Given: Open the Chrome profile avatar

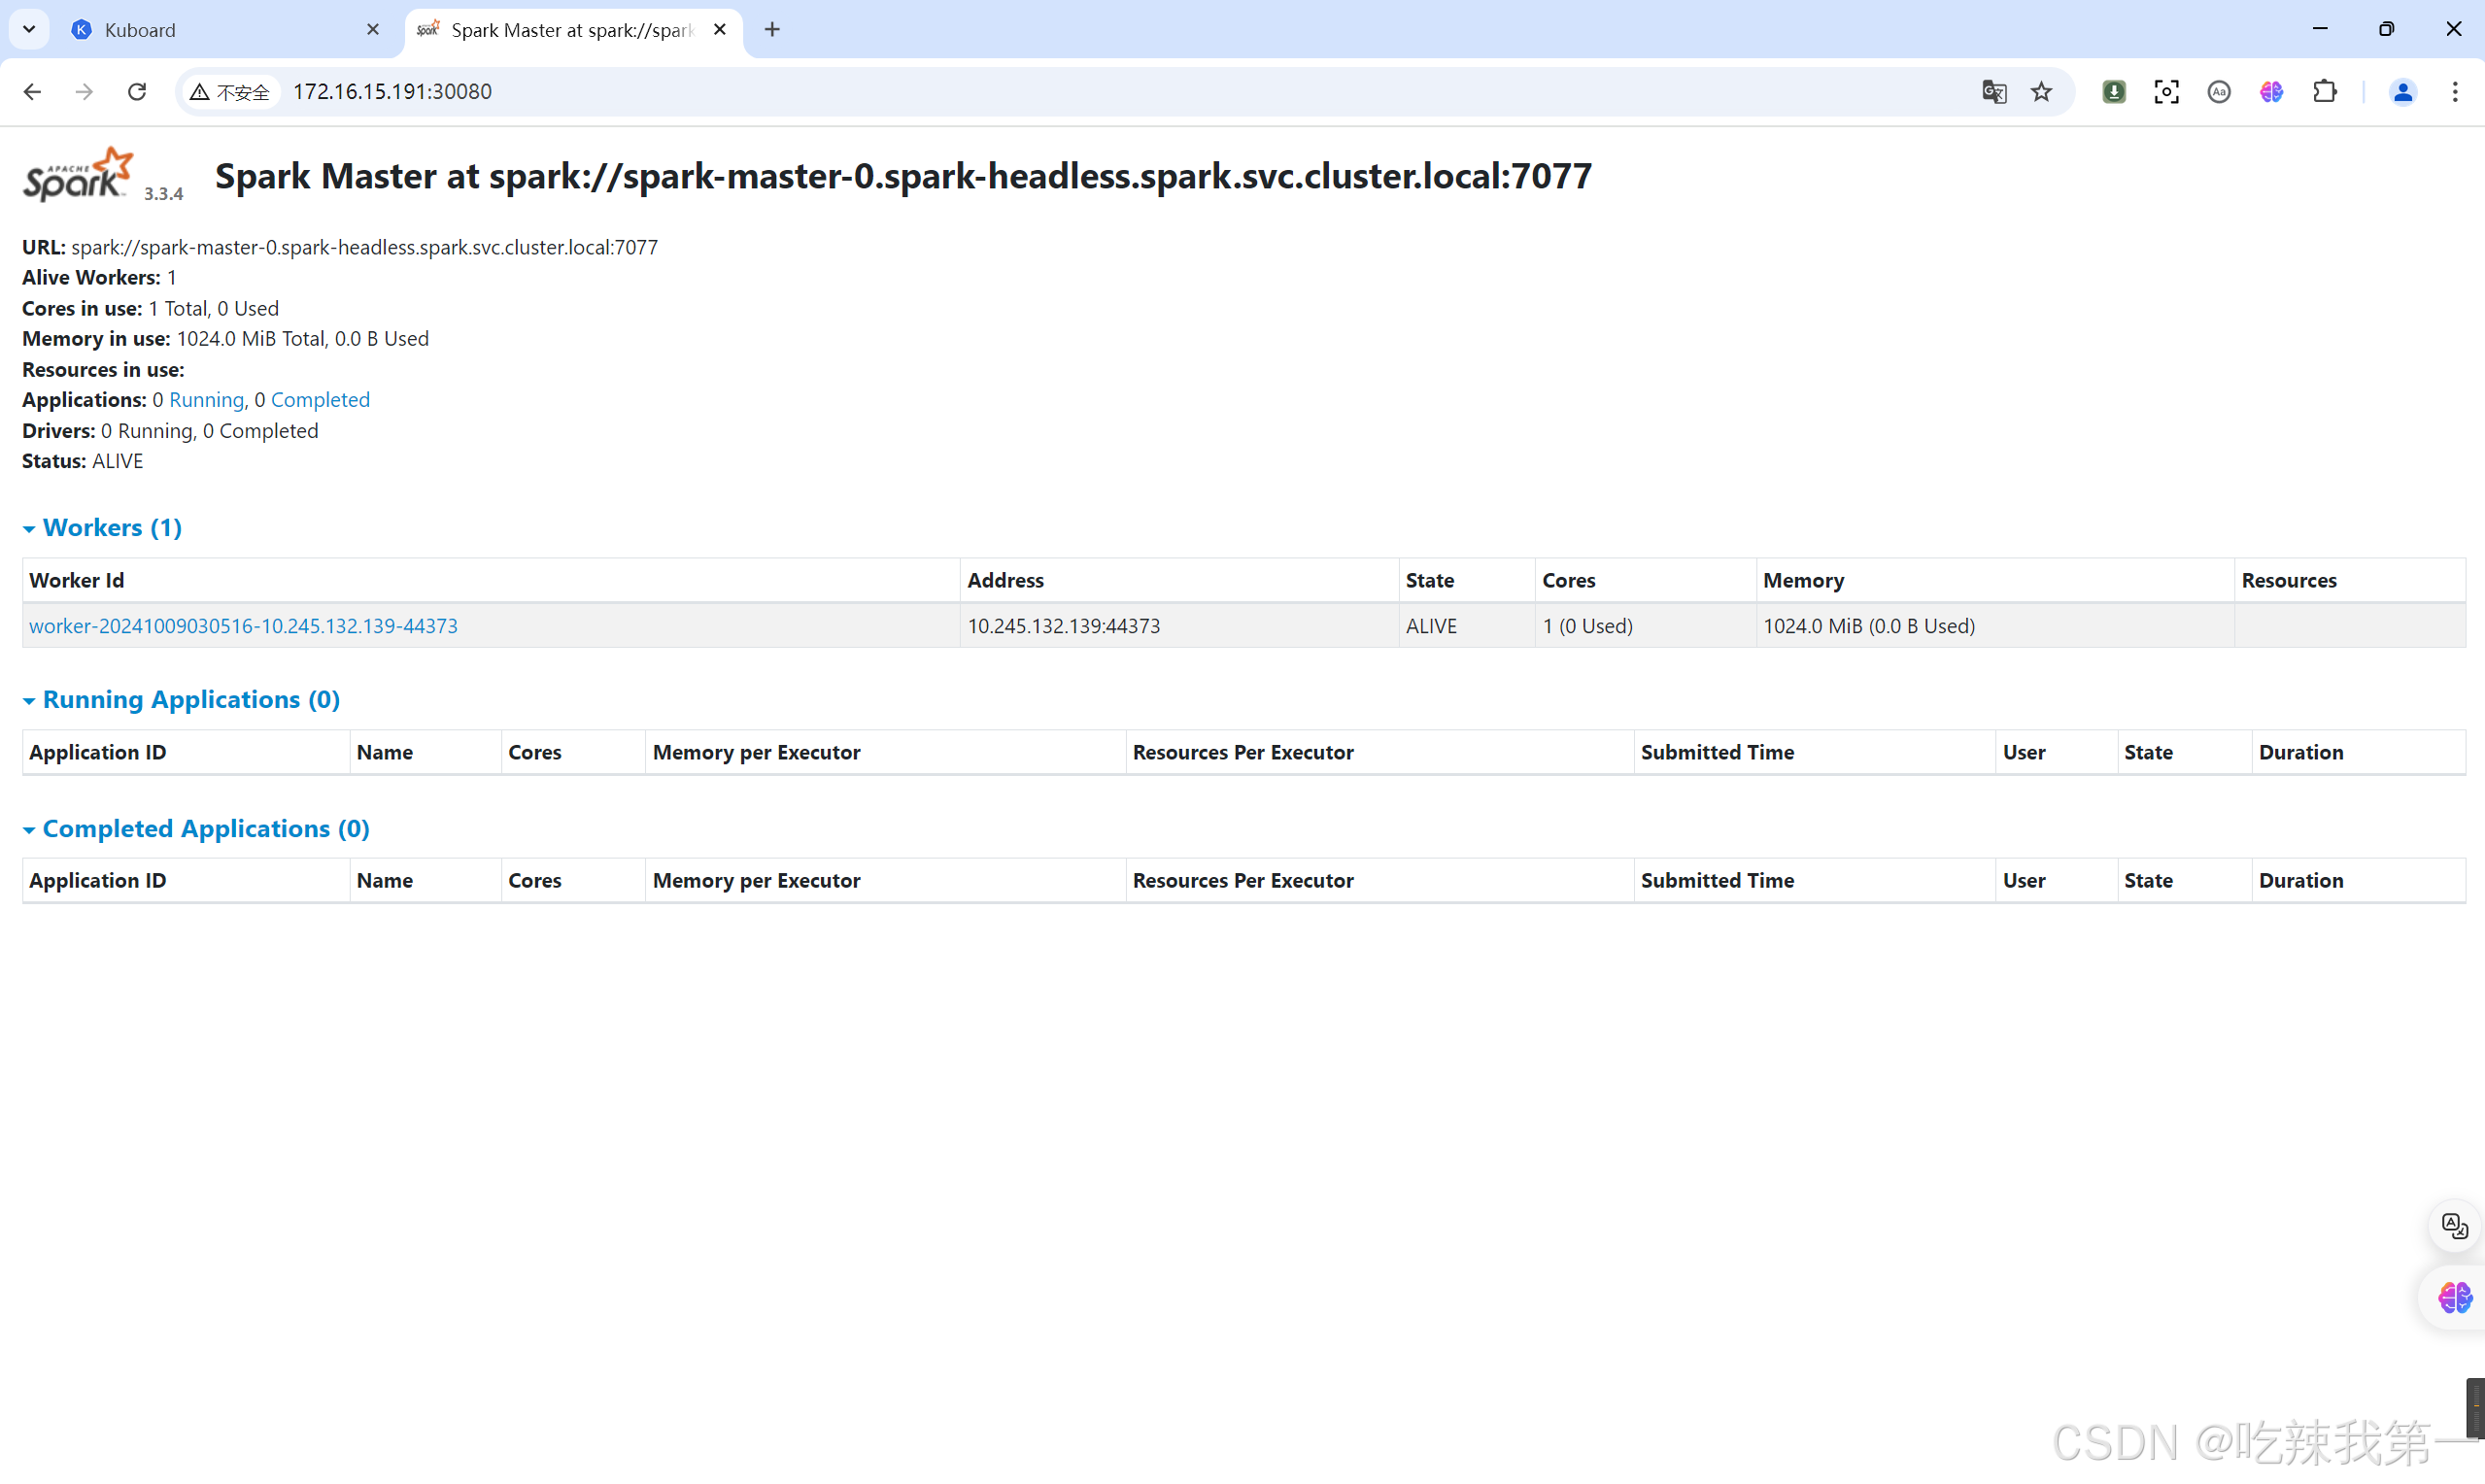Looking at the screenshot, I should [2402, 92].
